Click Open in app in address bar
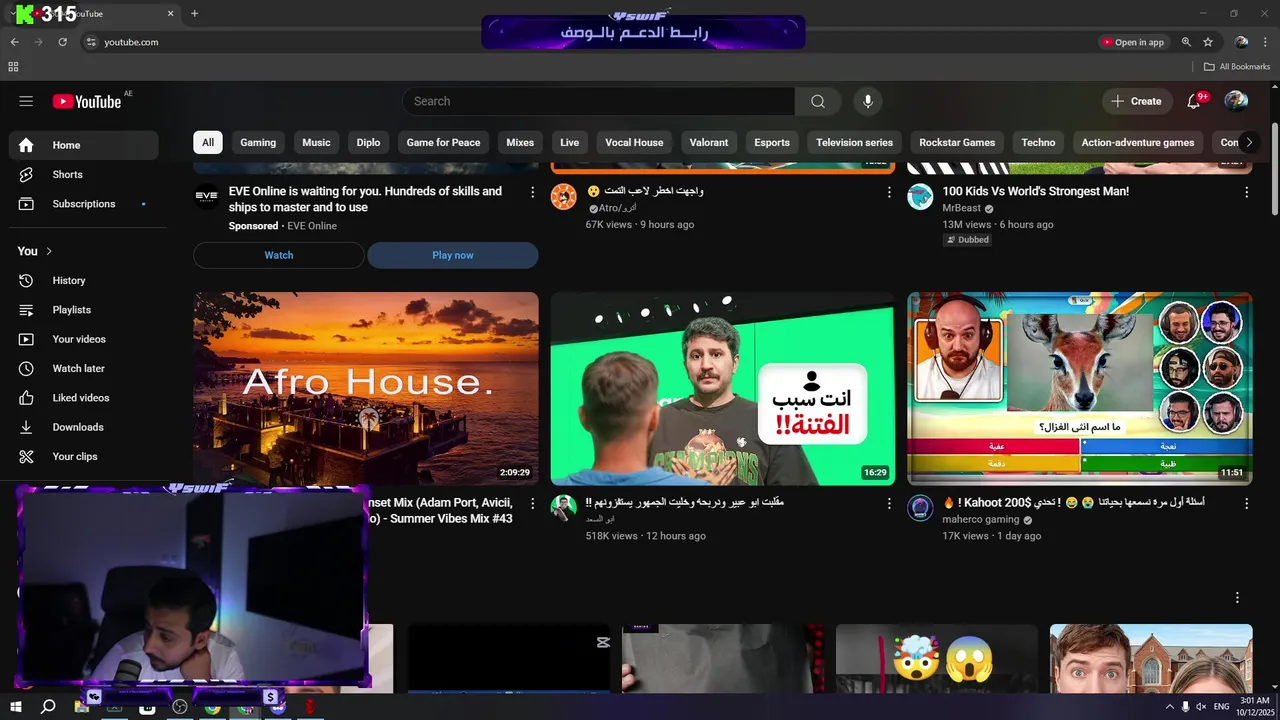1280x720 pixels. pyautogui.click(x=1133, y=42)
